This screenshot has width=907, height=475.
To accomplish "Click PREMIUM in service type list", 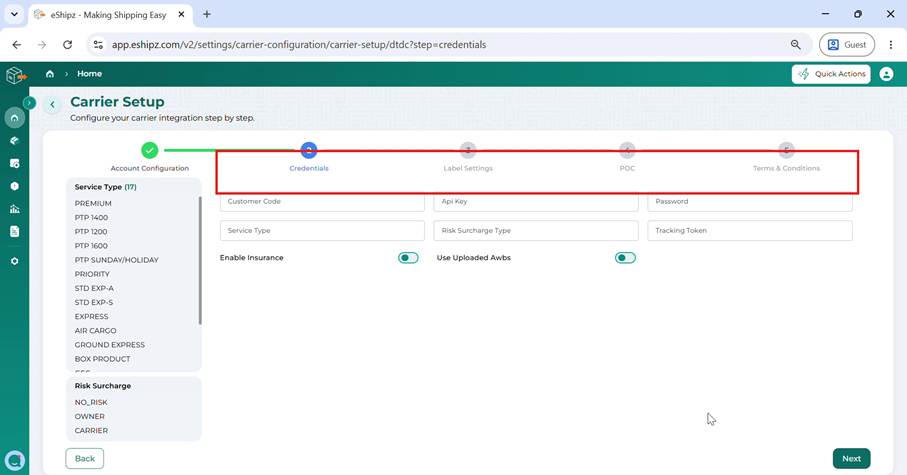I will (x=93, y=204).
